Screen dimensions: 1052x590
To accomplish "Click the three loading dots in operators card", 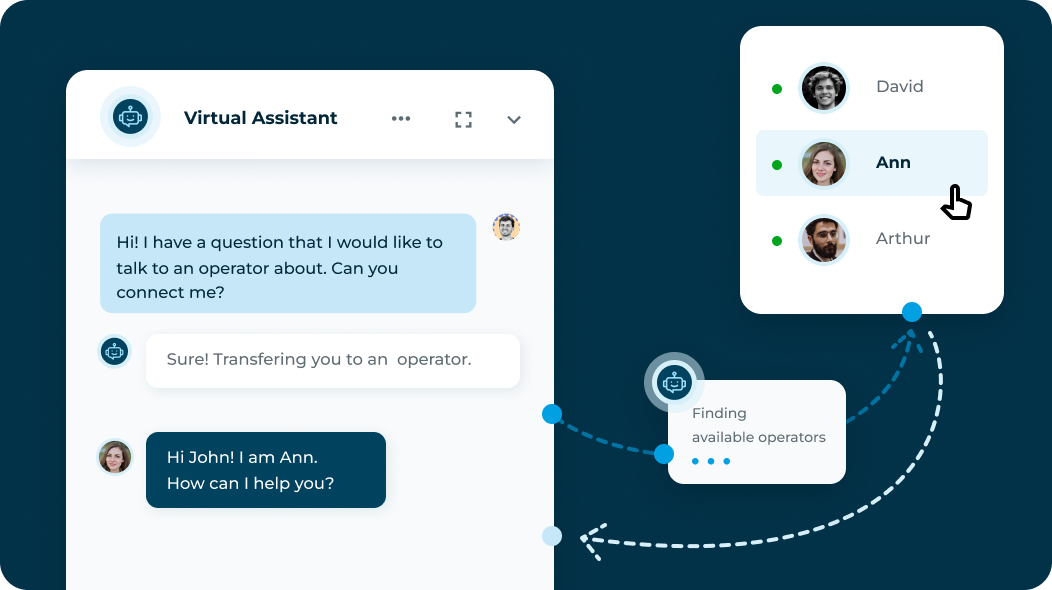I will point(711,461).
